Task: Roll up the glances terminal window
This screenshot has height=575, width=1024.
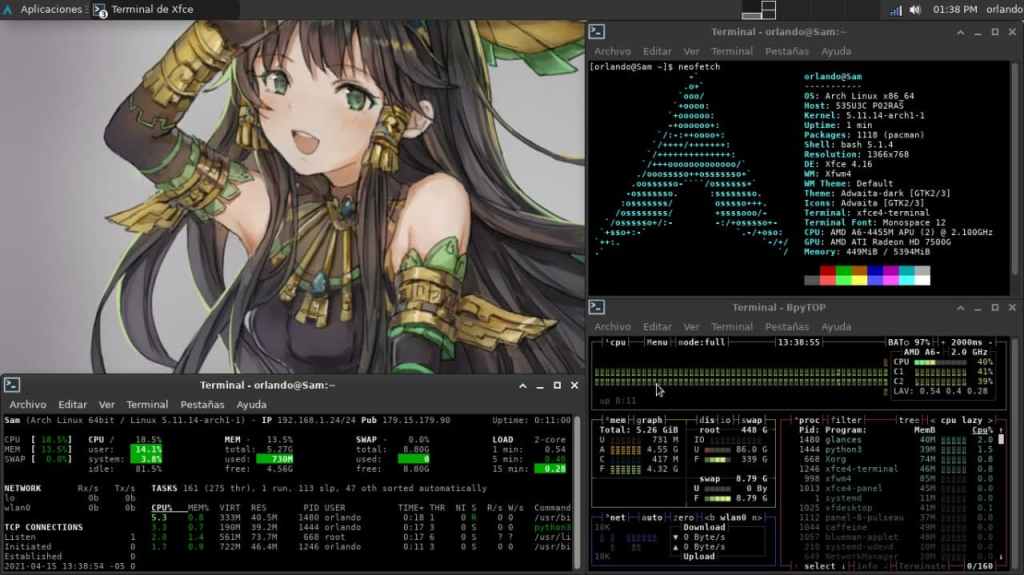Action: pyautogui.click(x=522, y=385)
